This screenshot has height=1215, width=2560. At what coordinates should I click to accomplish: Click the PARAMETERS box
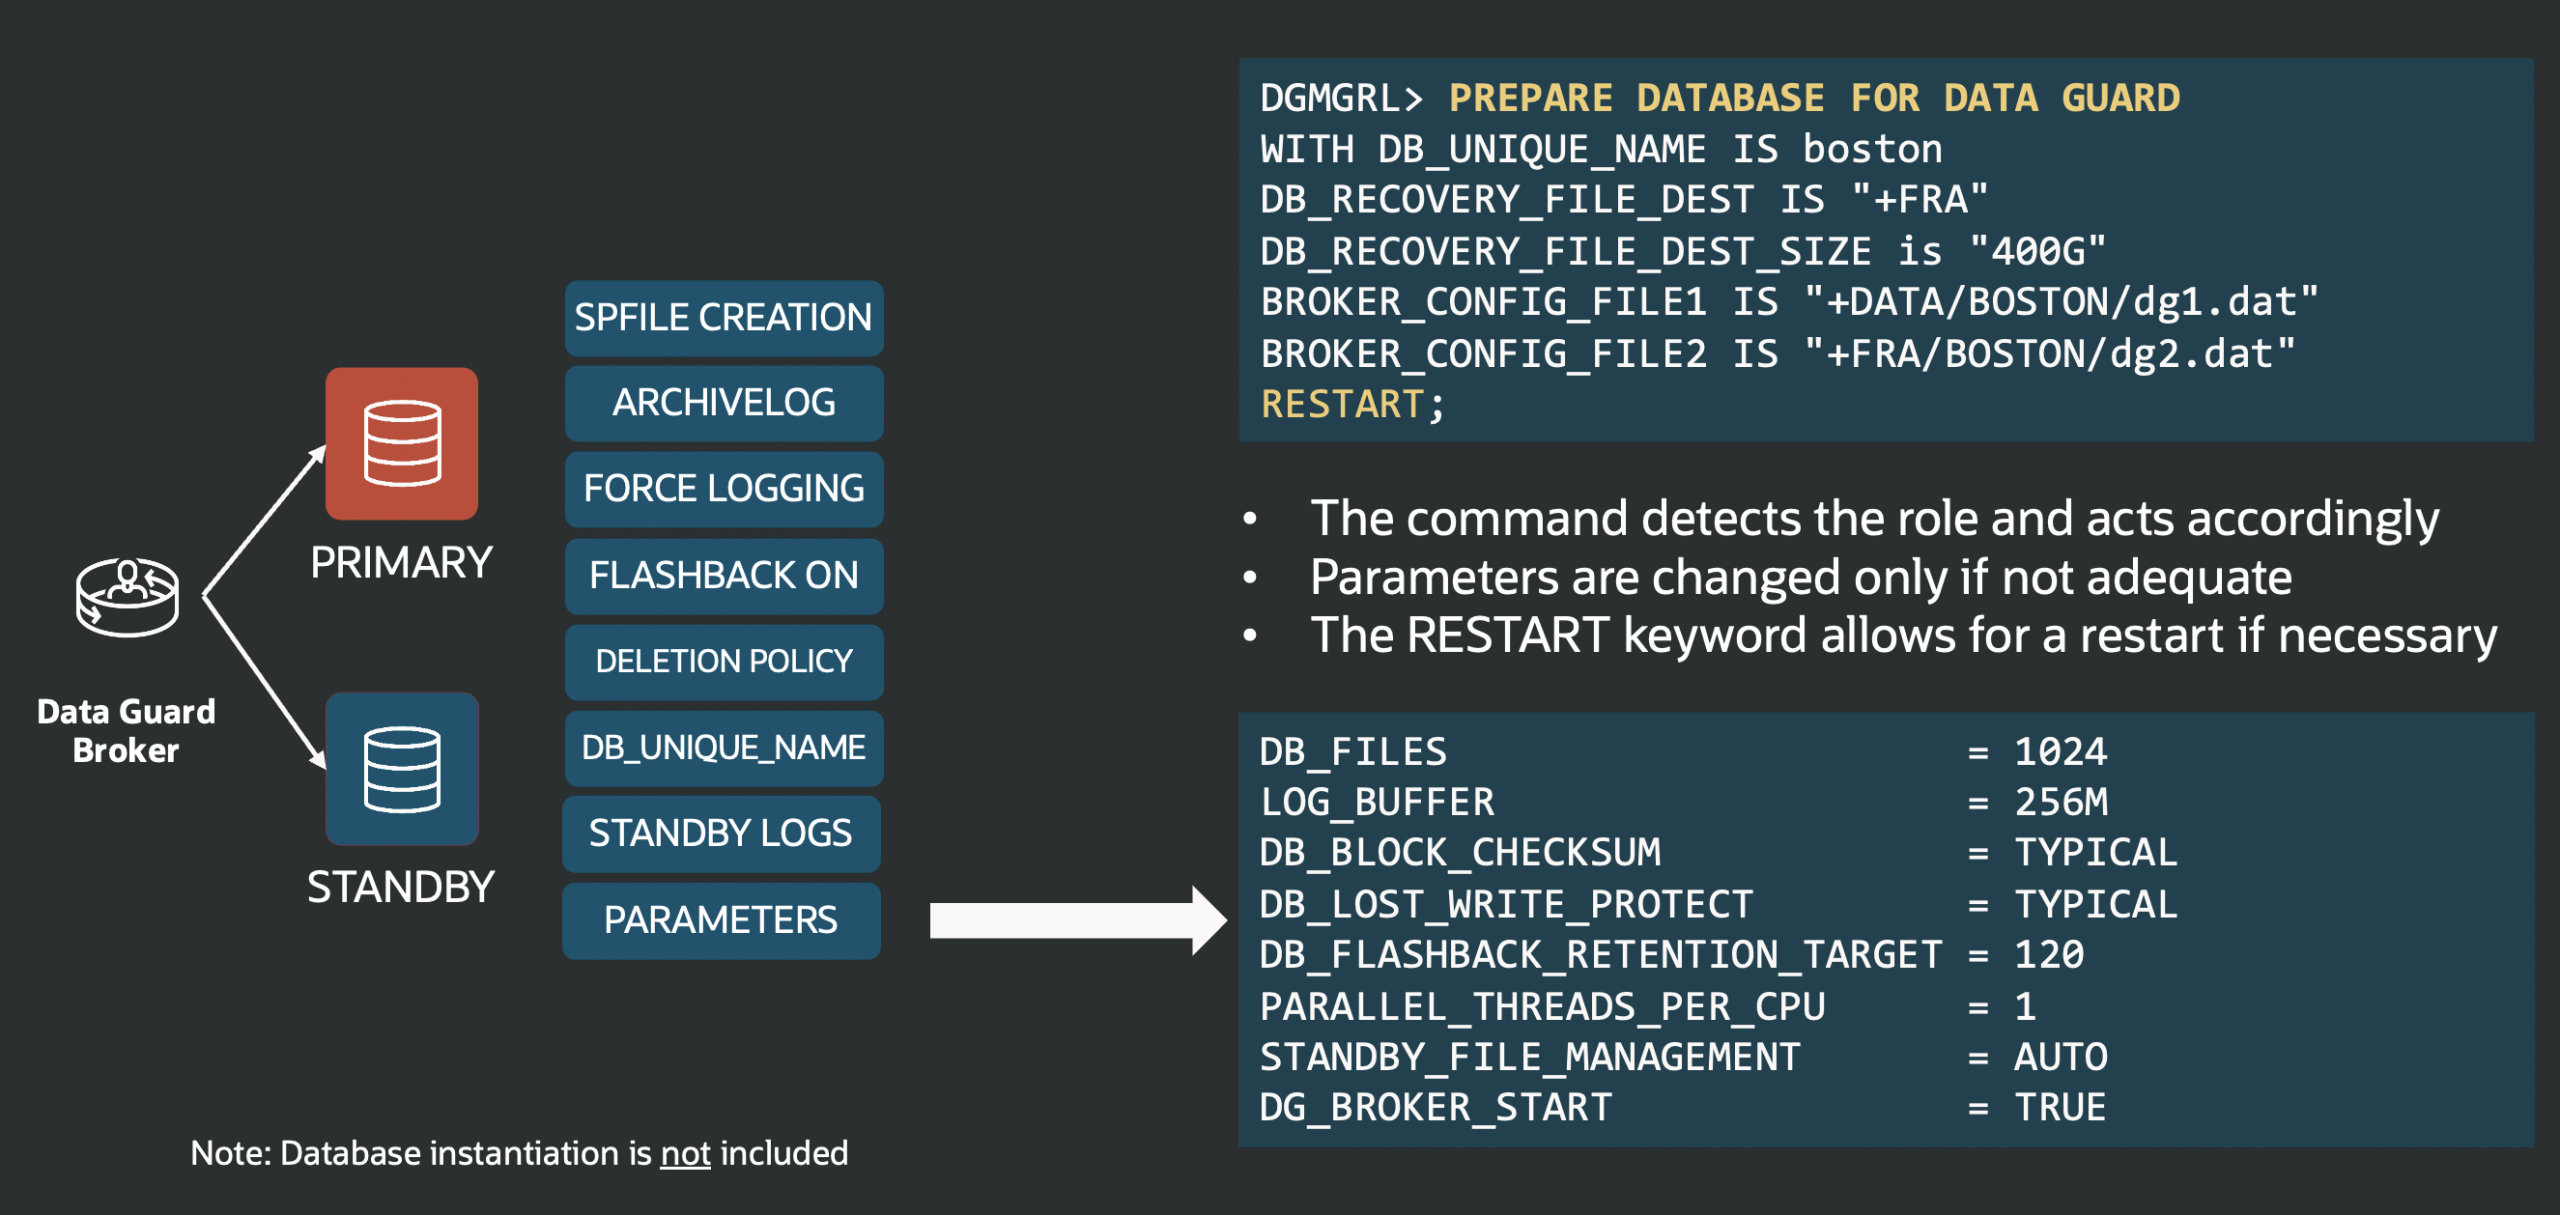point(721,921)
